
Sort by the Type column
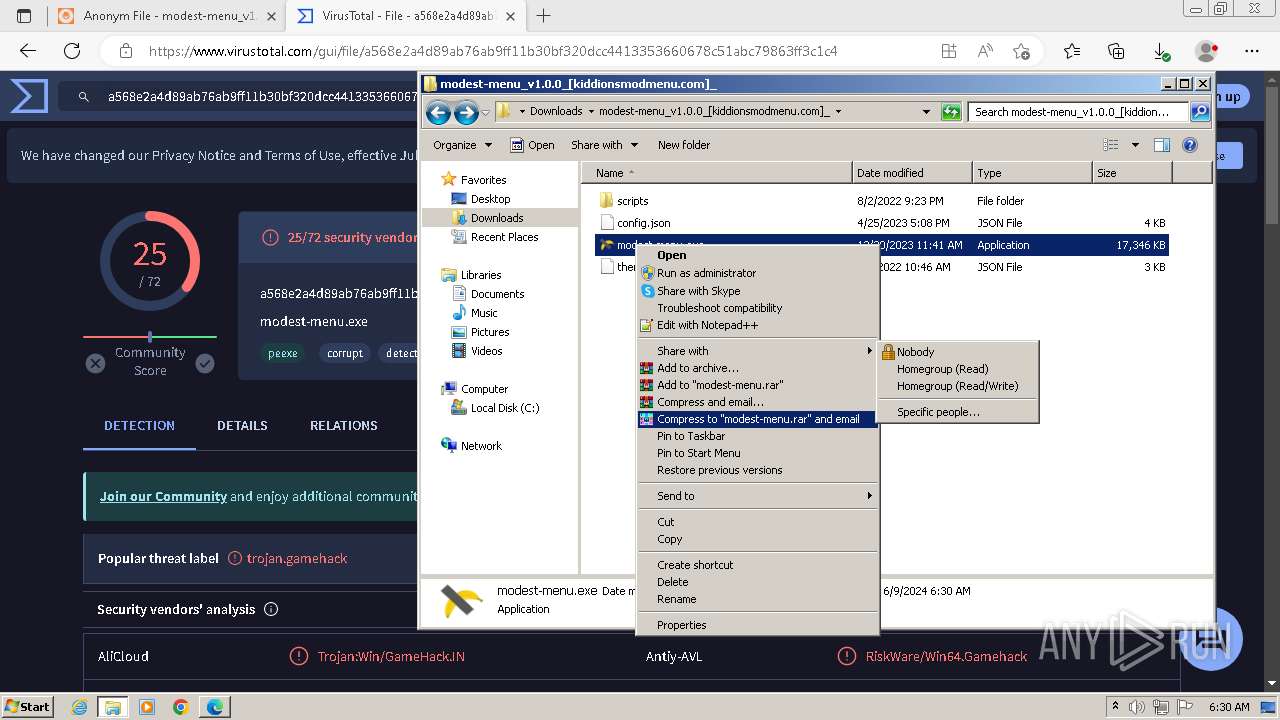(1032, 173)
